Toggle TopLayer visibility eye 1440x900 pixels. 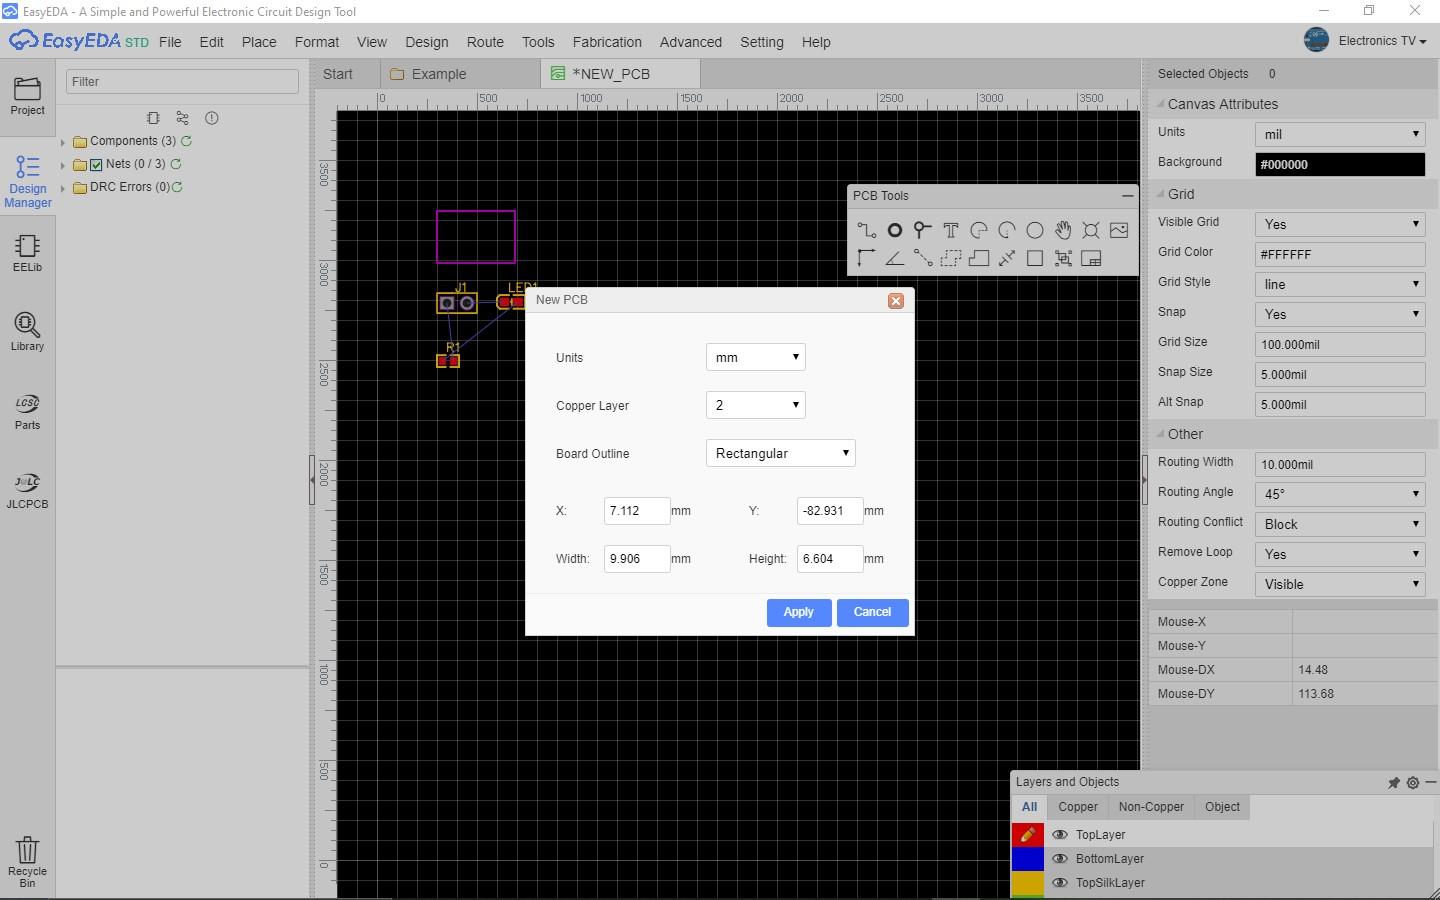(x=1060, y=835)
